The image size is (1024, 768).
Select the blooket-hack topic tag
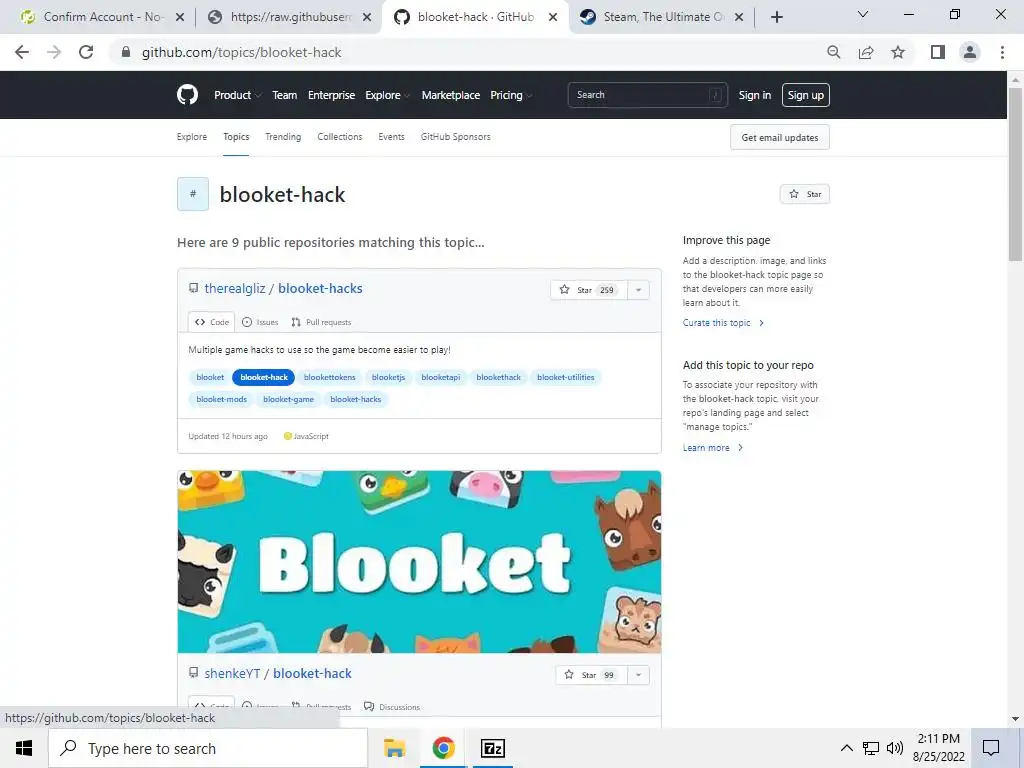pos(264,377)
